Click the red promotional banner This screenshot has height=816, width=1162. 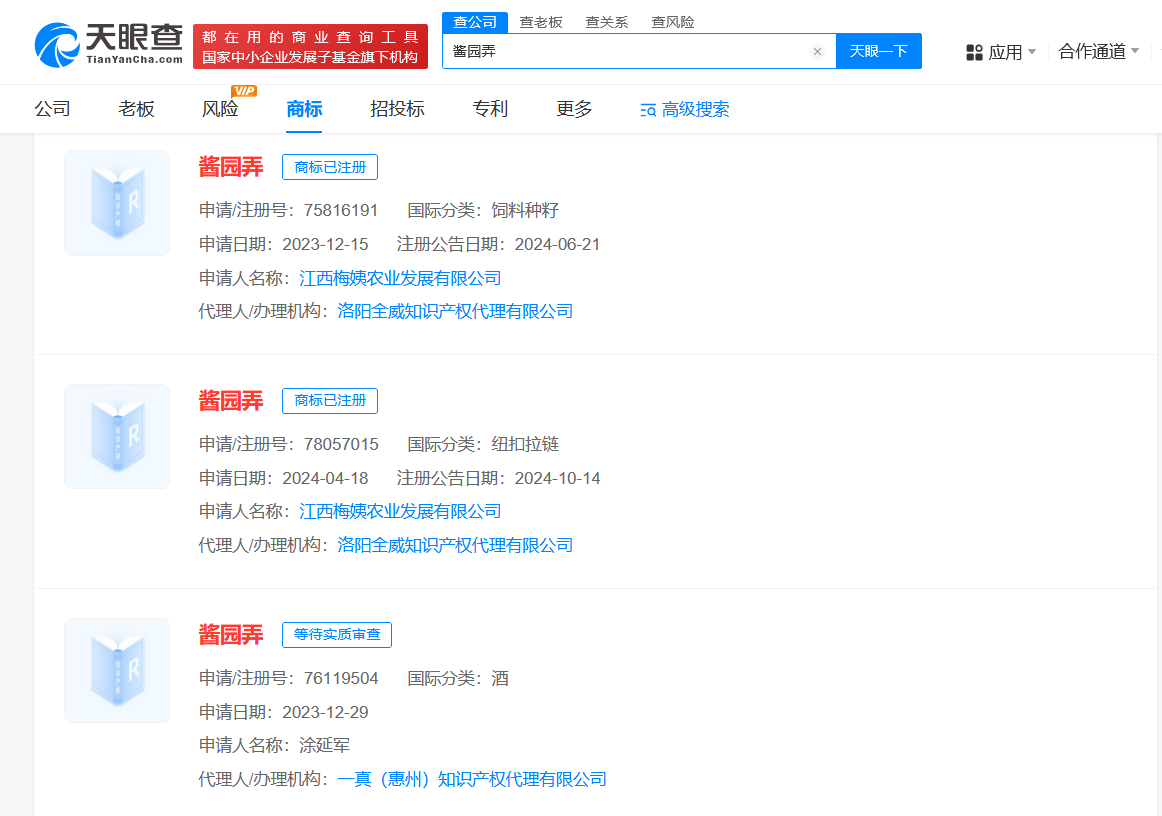(311, 47)
